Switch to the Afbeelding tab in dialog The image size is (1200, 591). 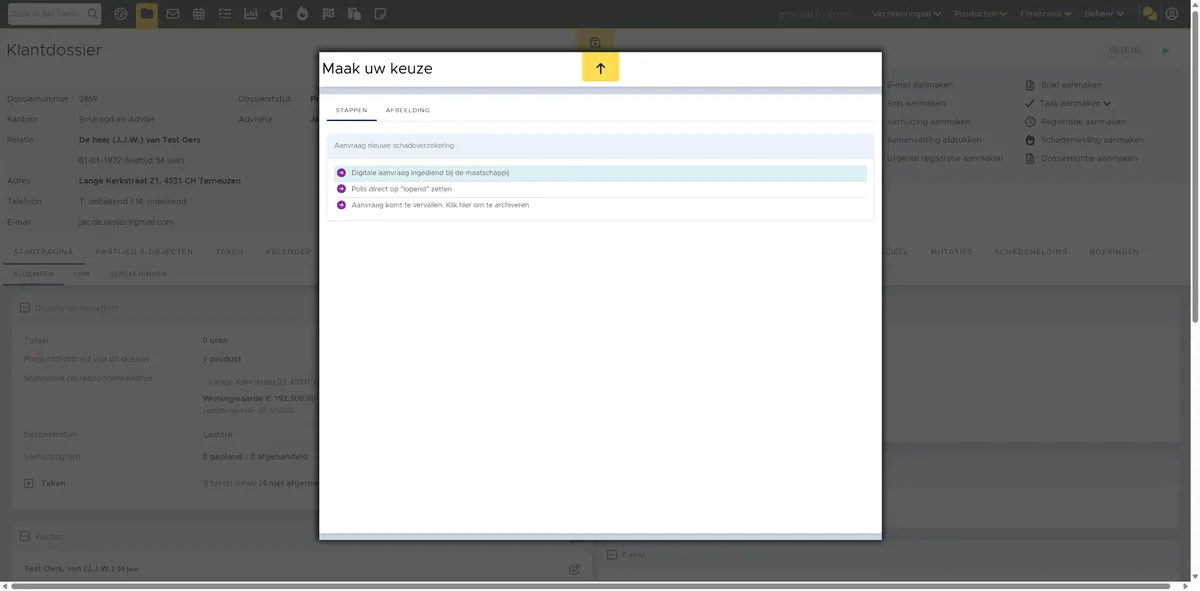click(x=408, y=110)
